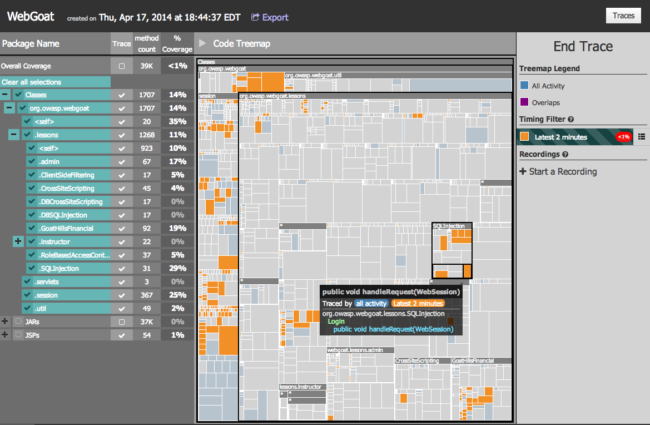Click the Overlaps purple swatch
The width and height of the screenshot is (650, 425).
(524, 102)
